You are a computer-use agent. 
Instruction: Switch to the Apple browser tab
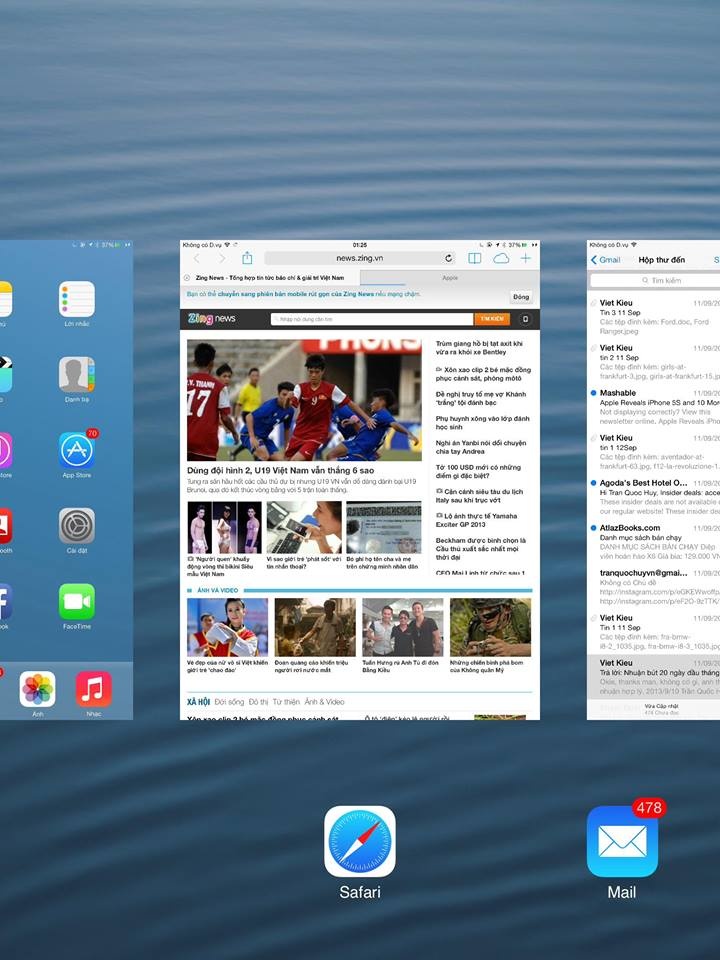pyautogui.click(x=450, y=277)
